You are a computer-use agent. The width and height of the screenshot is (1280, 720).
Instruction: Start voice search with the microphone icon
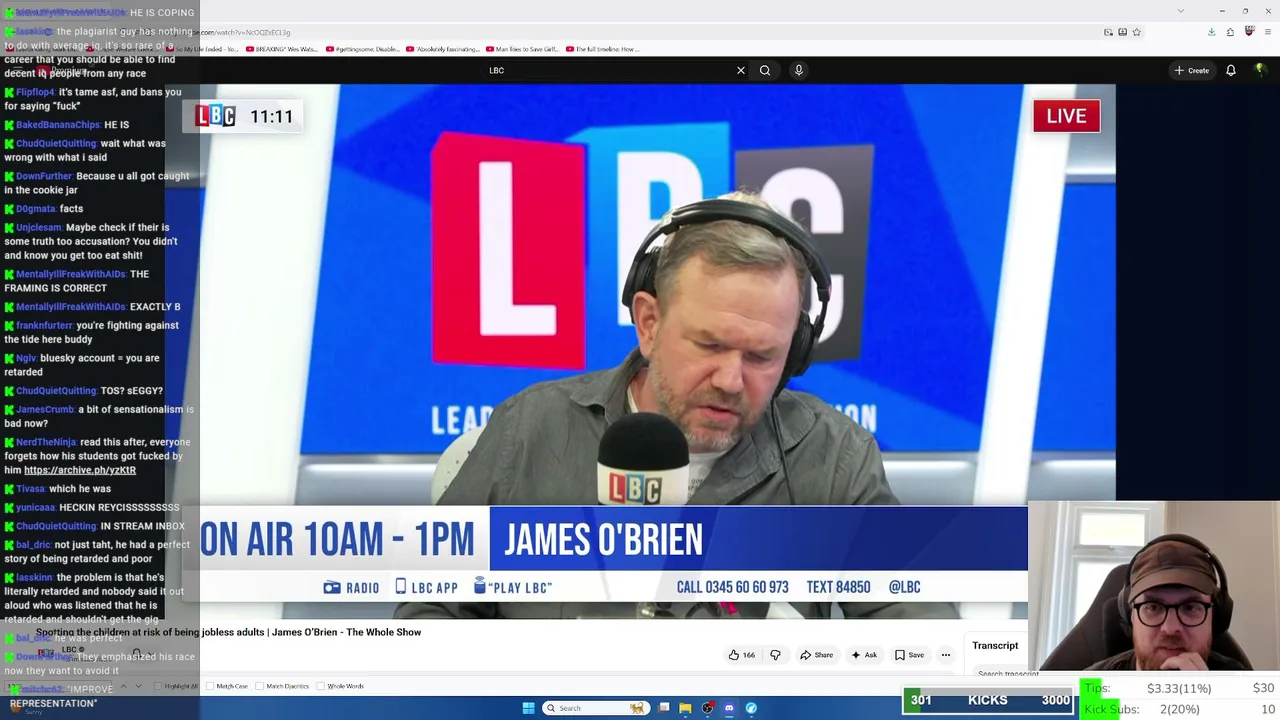798,70
